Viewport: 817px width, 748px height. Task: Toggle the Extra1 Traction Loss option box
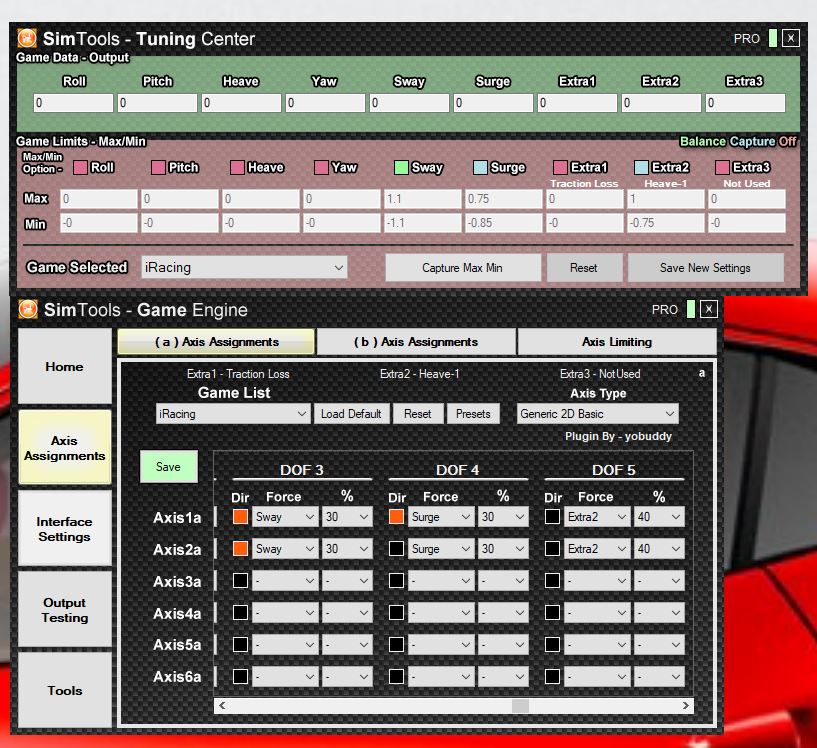click(560, 167)
